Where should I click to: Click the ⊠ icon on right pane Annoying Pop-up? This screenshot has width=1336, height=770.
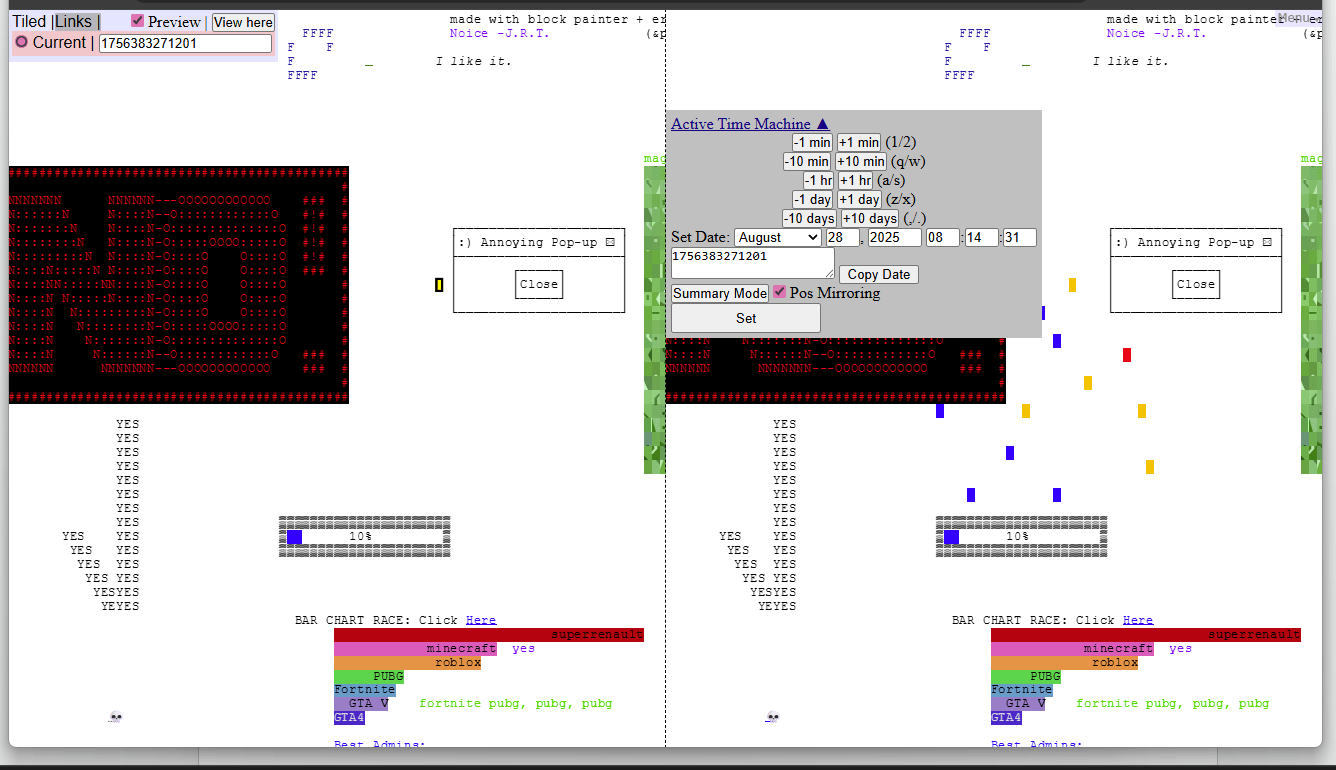click(x=1266, y=242)
